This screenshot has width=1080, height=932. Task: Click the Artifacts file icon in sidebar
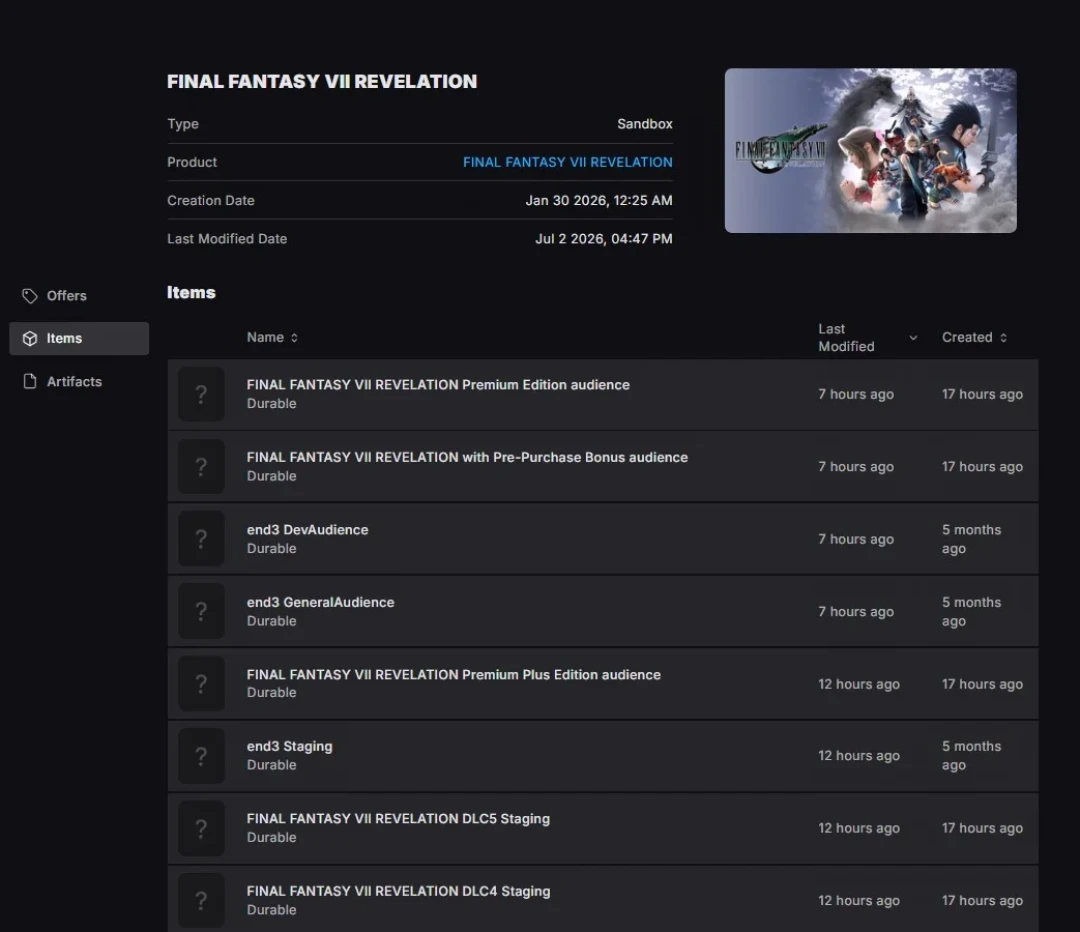[30, 382]
